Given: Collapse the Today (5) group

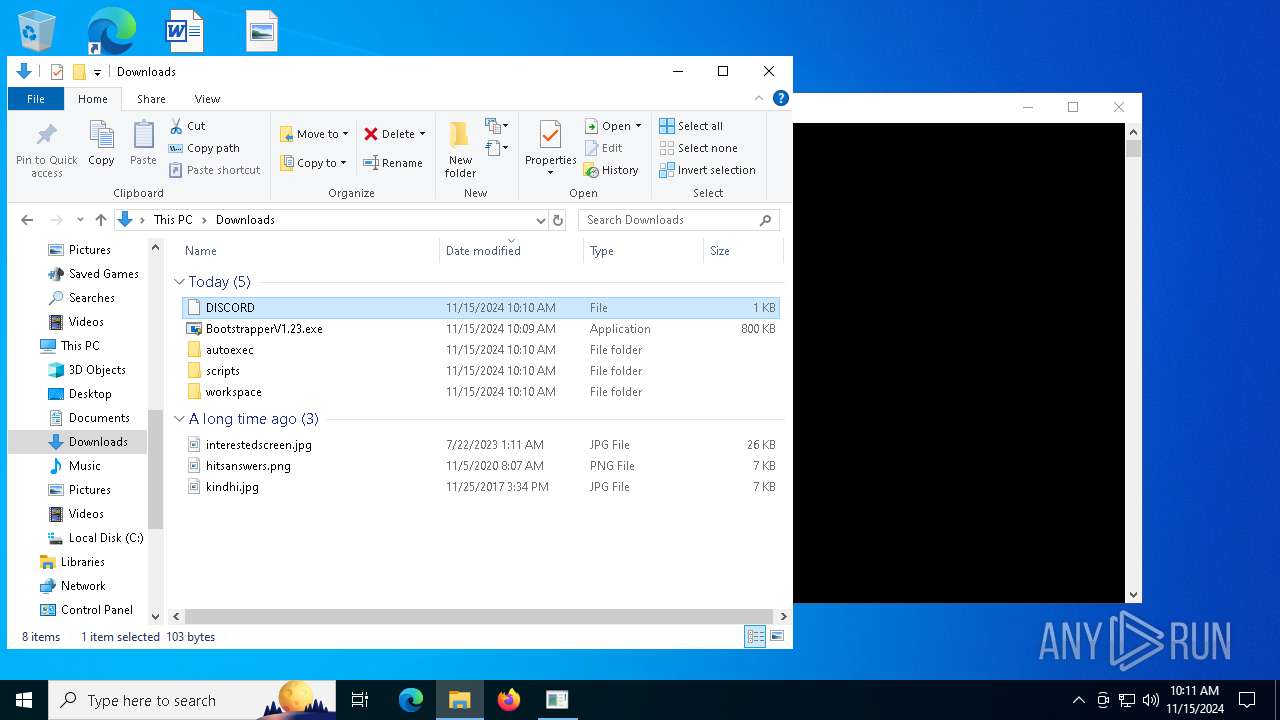Looking at the screenshot, I should point(179,282).
